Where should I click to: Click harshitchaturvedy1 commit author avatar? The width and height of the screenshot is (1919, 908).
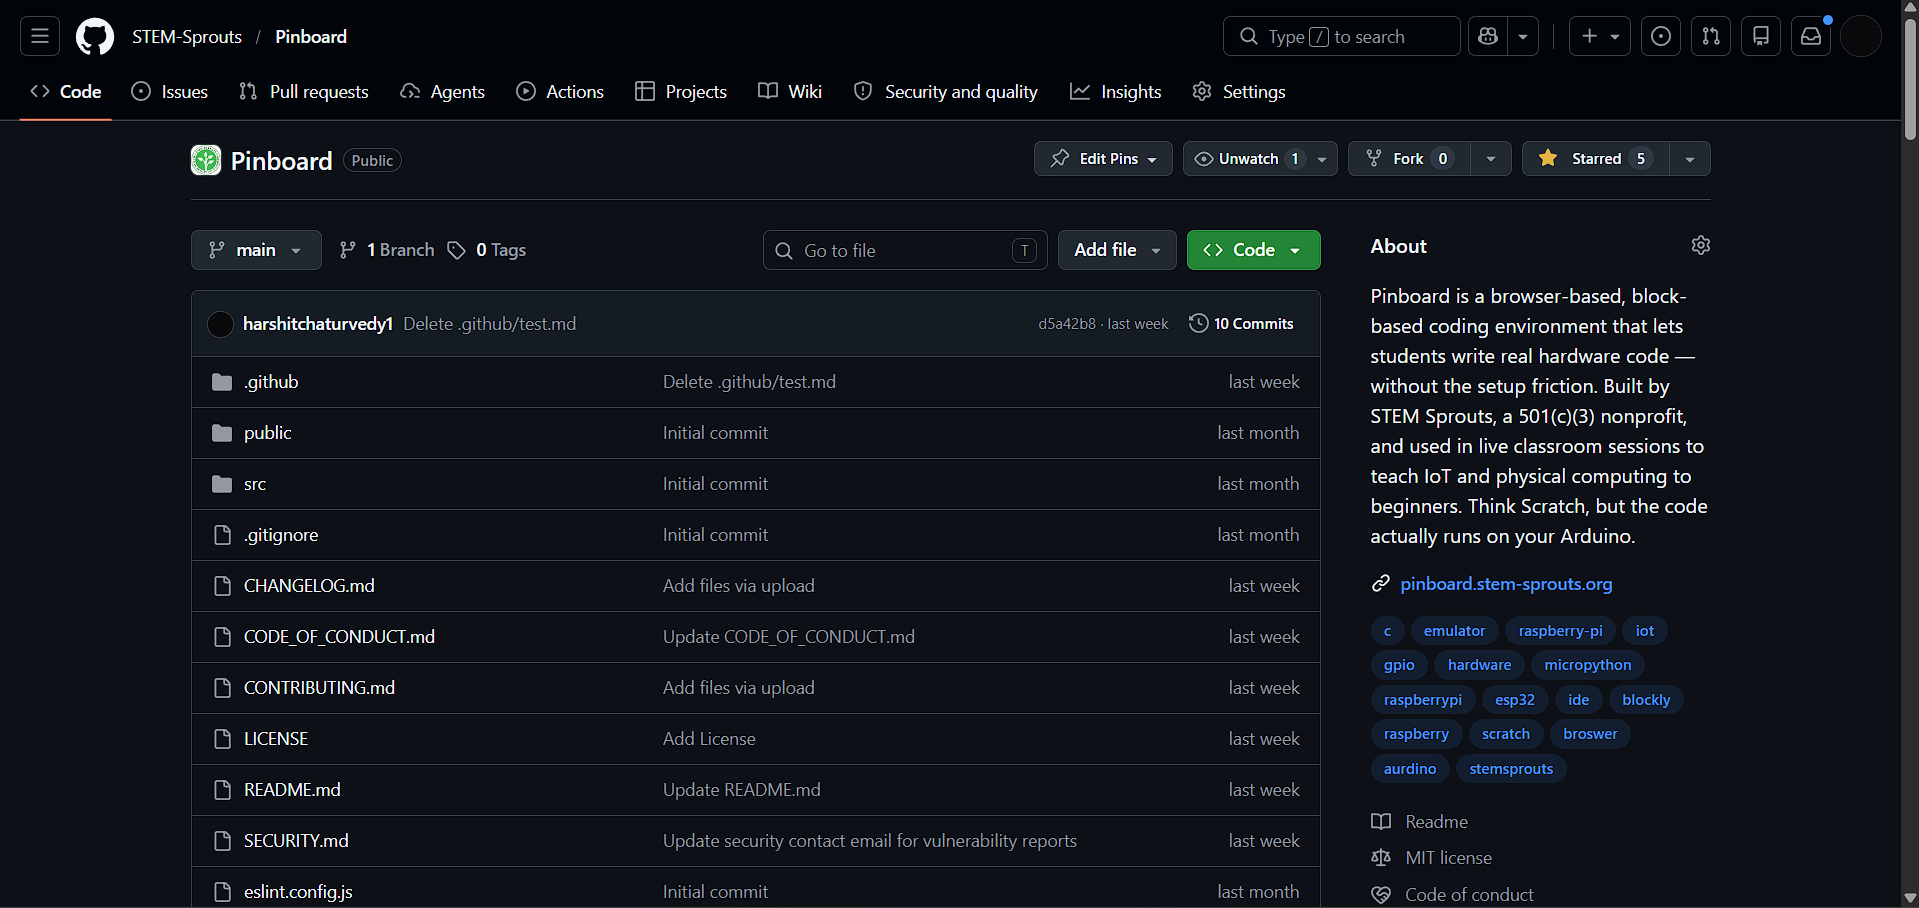tap(220, 324)
